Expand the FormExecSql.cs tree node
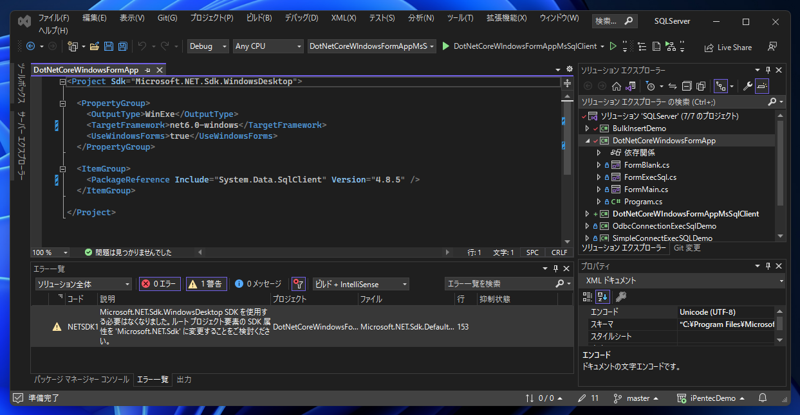The height and width of the screenshot is (415, 800). (599, 178)
